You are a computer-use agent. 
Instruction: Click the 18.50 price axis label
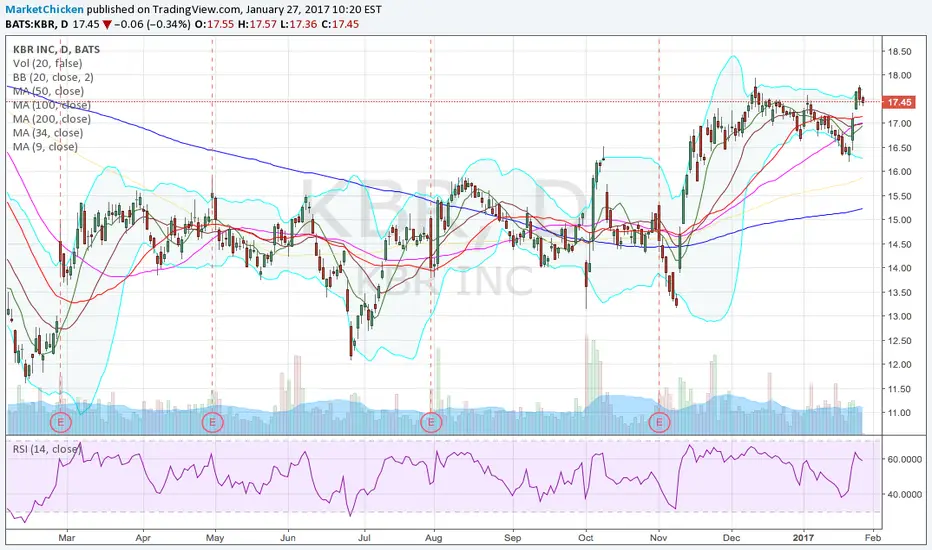point(899,52)
